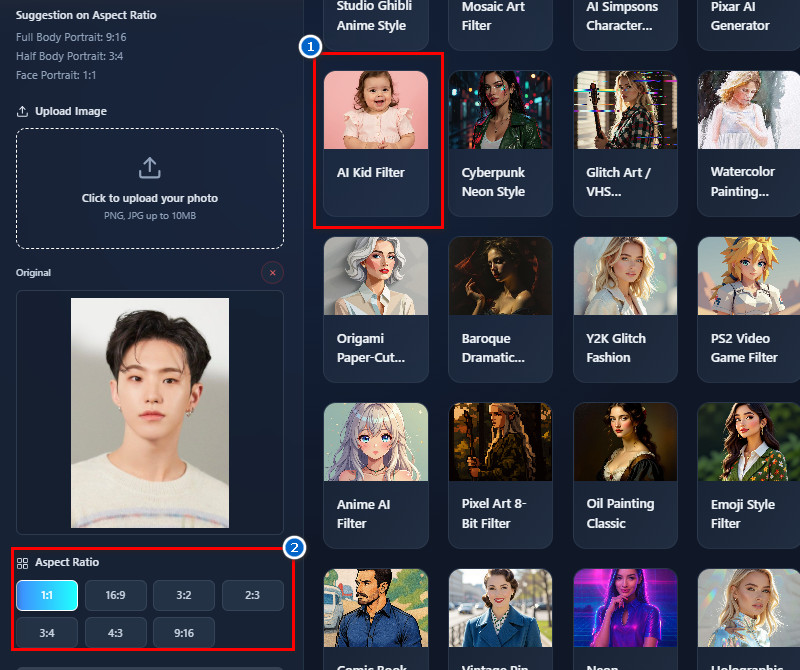Pick the Origami Paper-Cut style
This screenshot has height=670, width=800.
click(x=376, y=308)
